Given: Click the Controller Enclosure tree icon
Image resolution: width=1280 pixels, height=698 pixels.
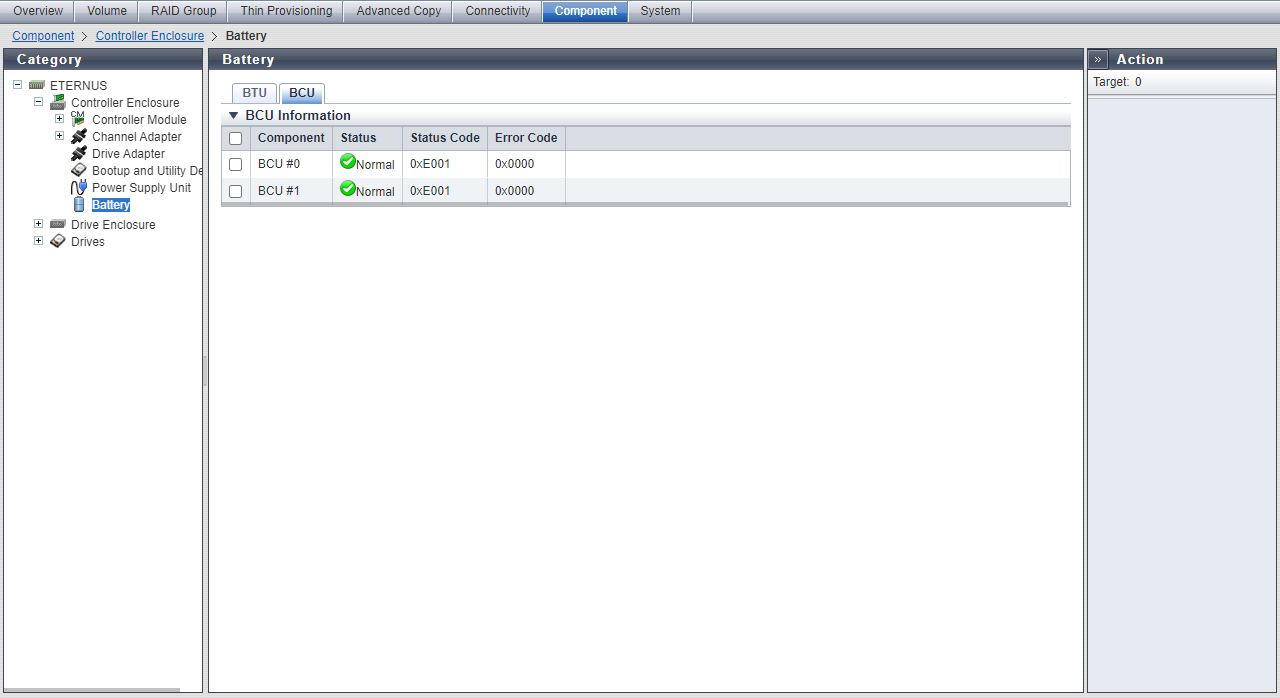Looking at the screenshot, I should point(58,103).
